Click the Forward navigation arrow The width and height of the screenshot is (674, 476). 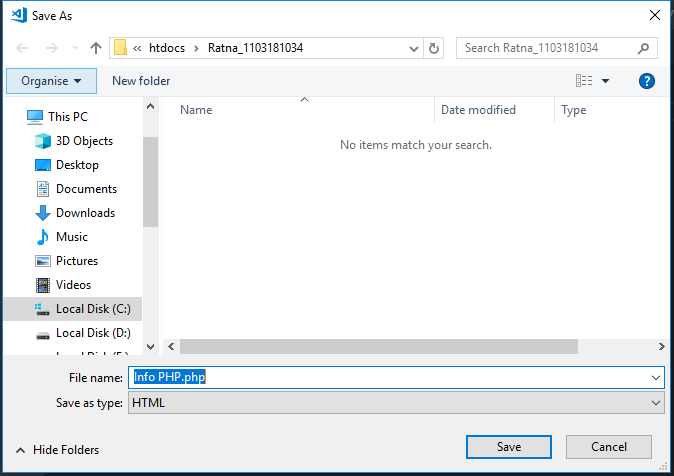[x=52, y=48]
